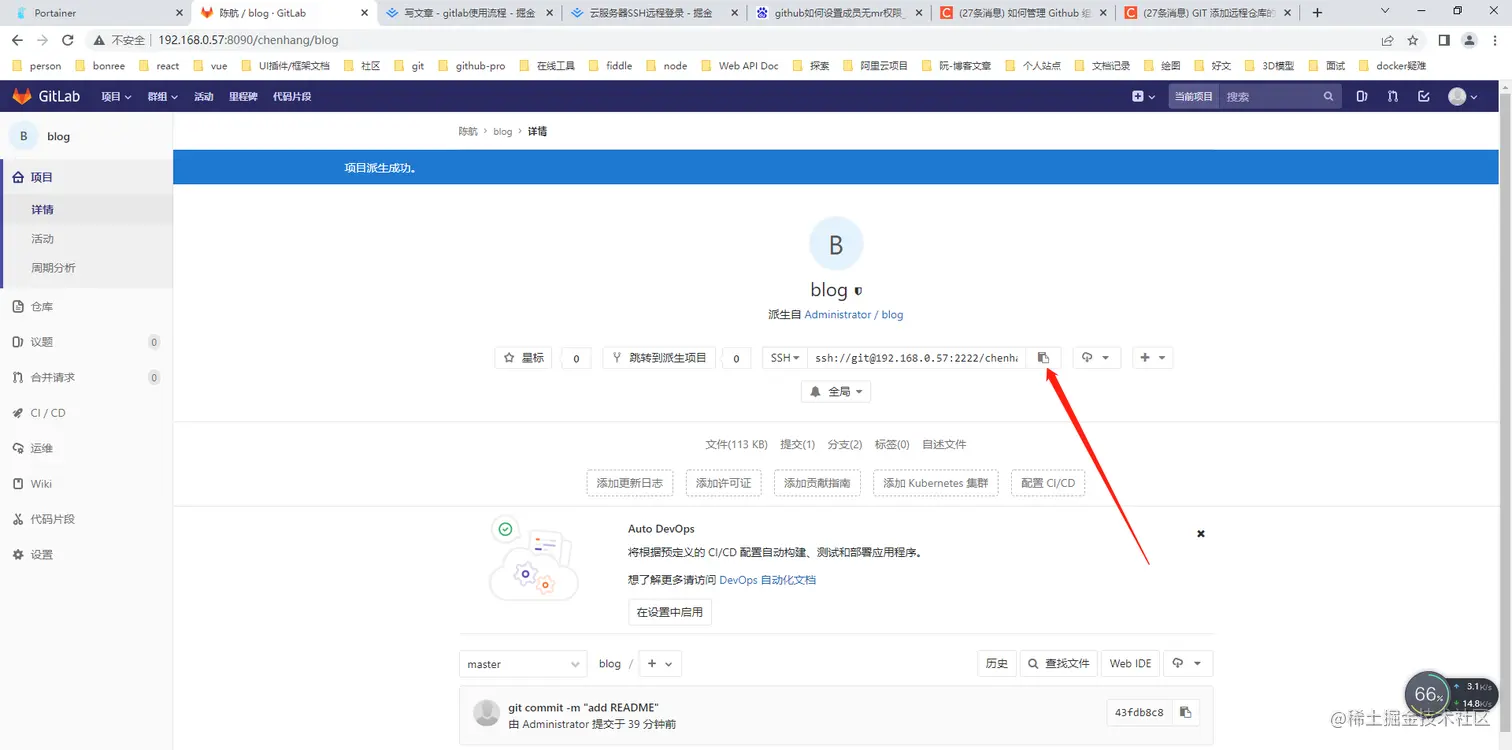
Task: Select 周期分析 in the sidebar
Action: click(53, 268)
